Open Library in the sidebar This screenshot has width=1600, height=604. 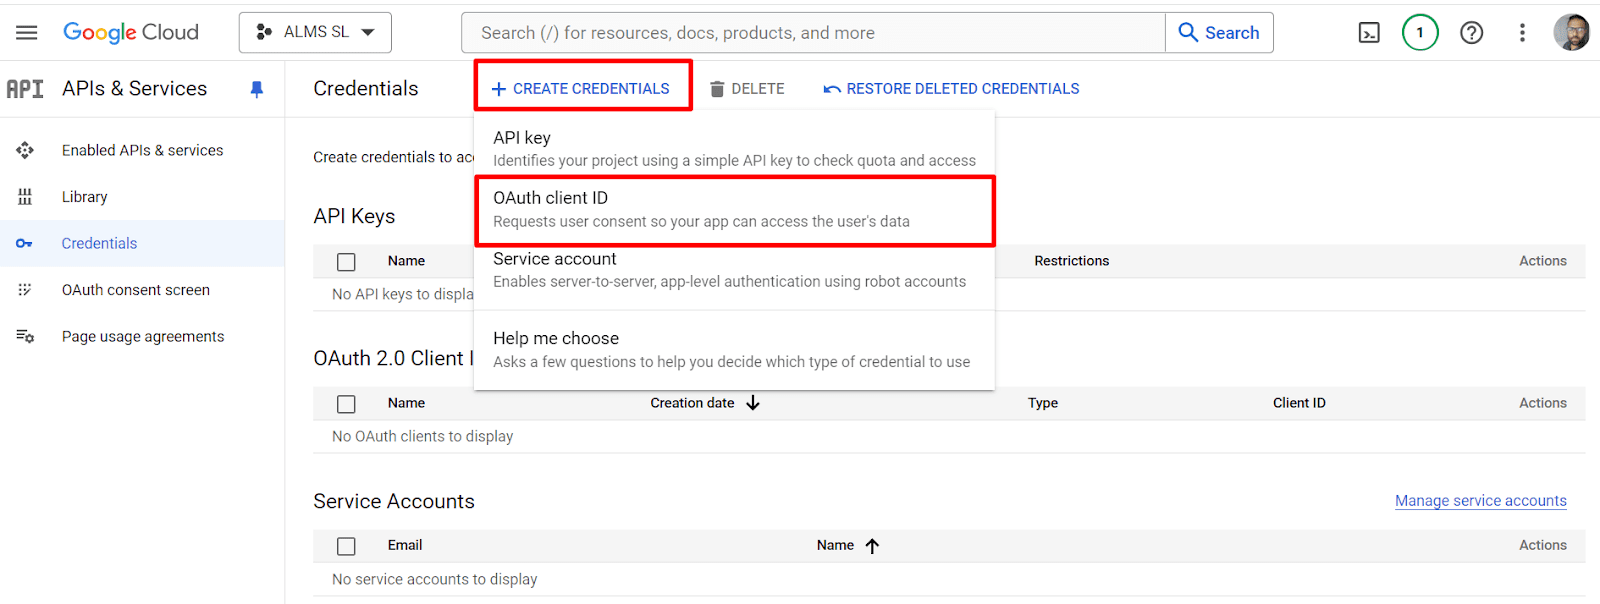click(x=142, y=197)
